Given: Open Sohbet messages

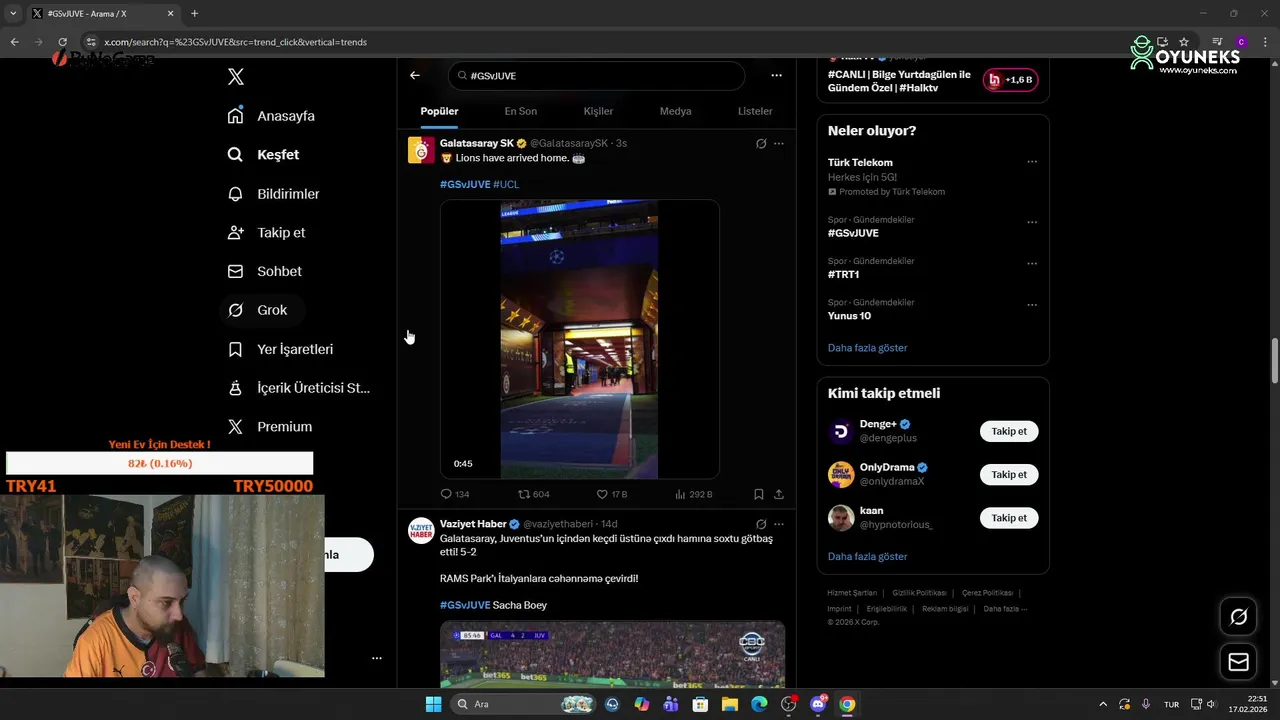Looking at the screenshot, I should coord(264,271).
